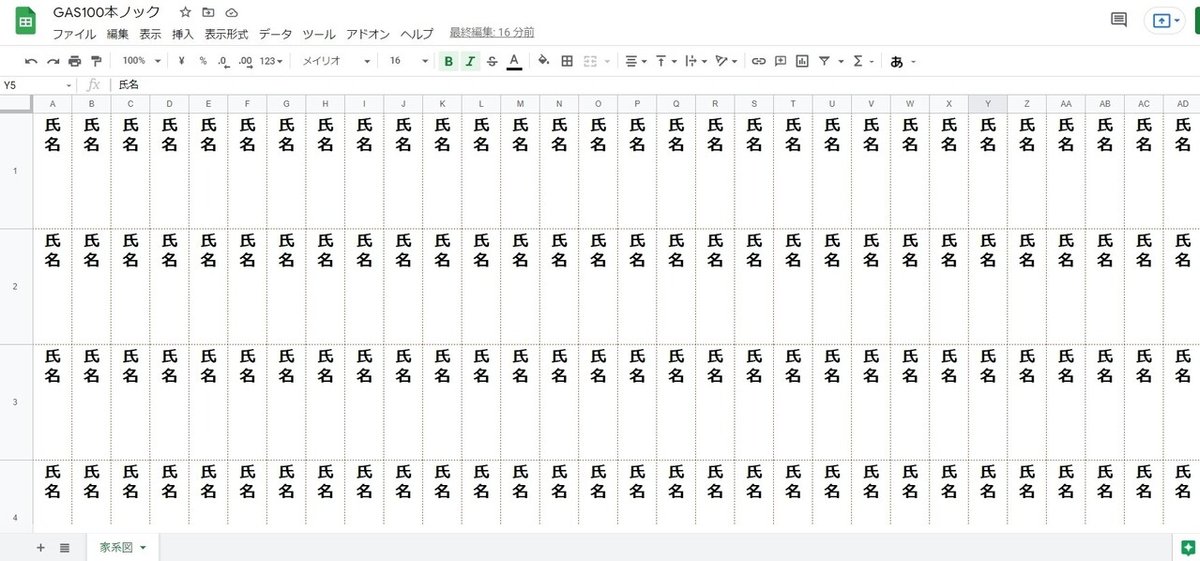Screen dimensions: 1200x561
Task: Toggle bold formatting
Action: 448,61
